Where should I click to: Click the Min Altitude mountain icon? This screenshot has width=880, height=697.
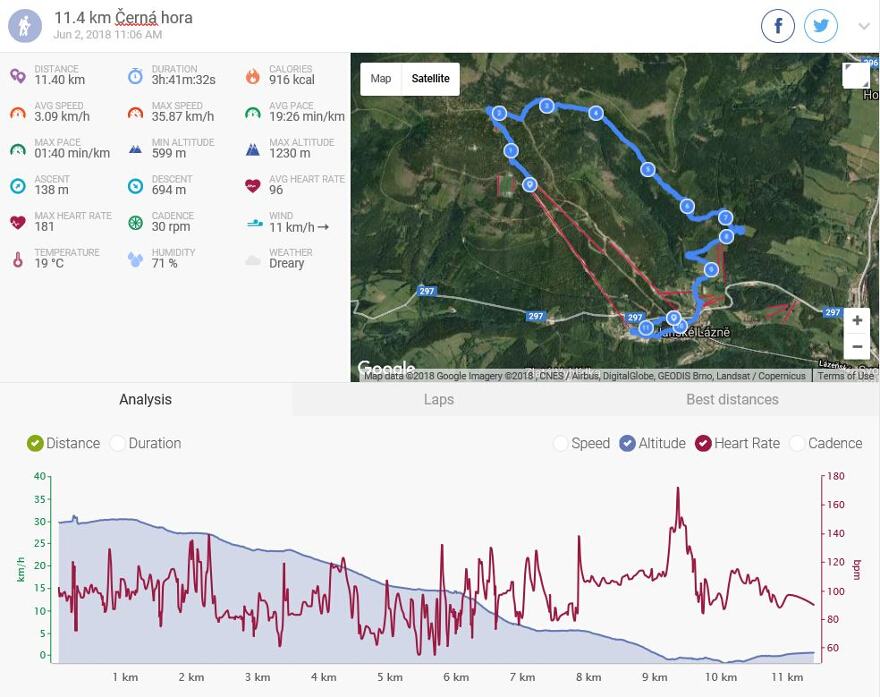[x=135, y=149]
